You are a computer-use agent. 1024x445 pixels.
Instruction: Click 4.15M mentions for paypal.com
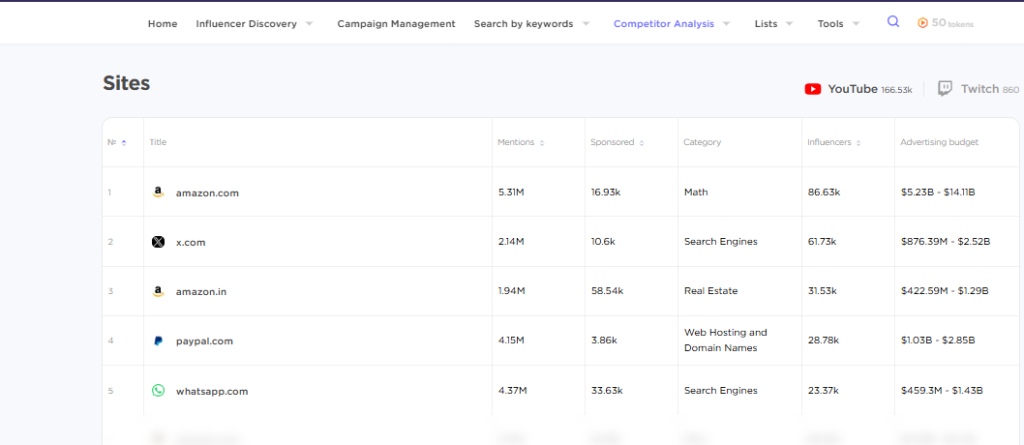coord(511,340)
